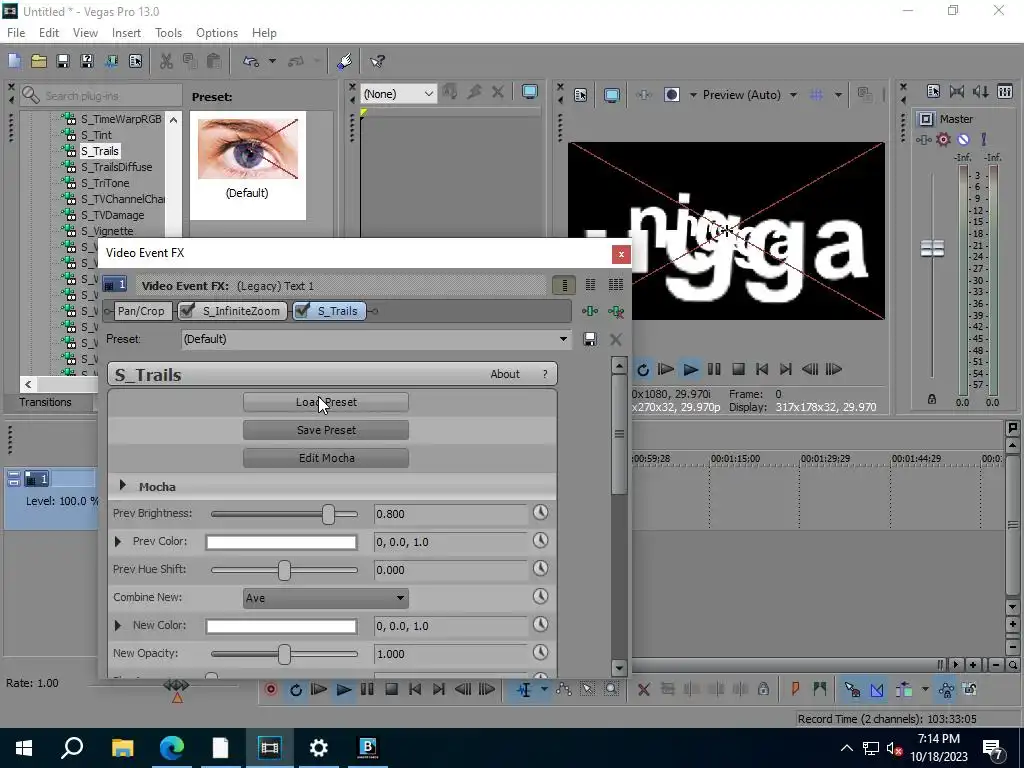Expand the Mocha section
The width and height of the screenshot is (1024, 768).
pos(123,486)
